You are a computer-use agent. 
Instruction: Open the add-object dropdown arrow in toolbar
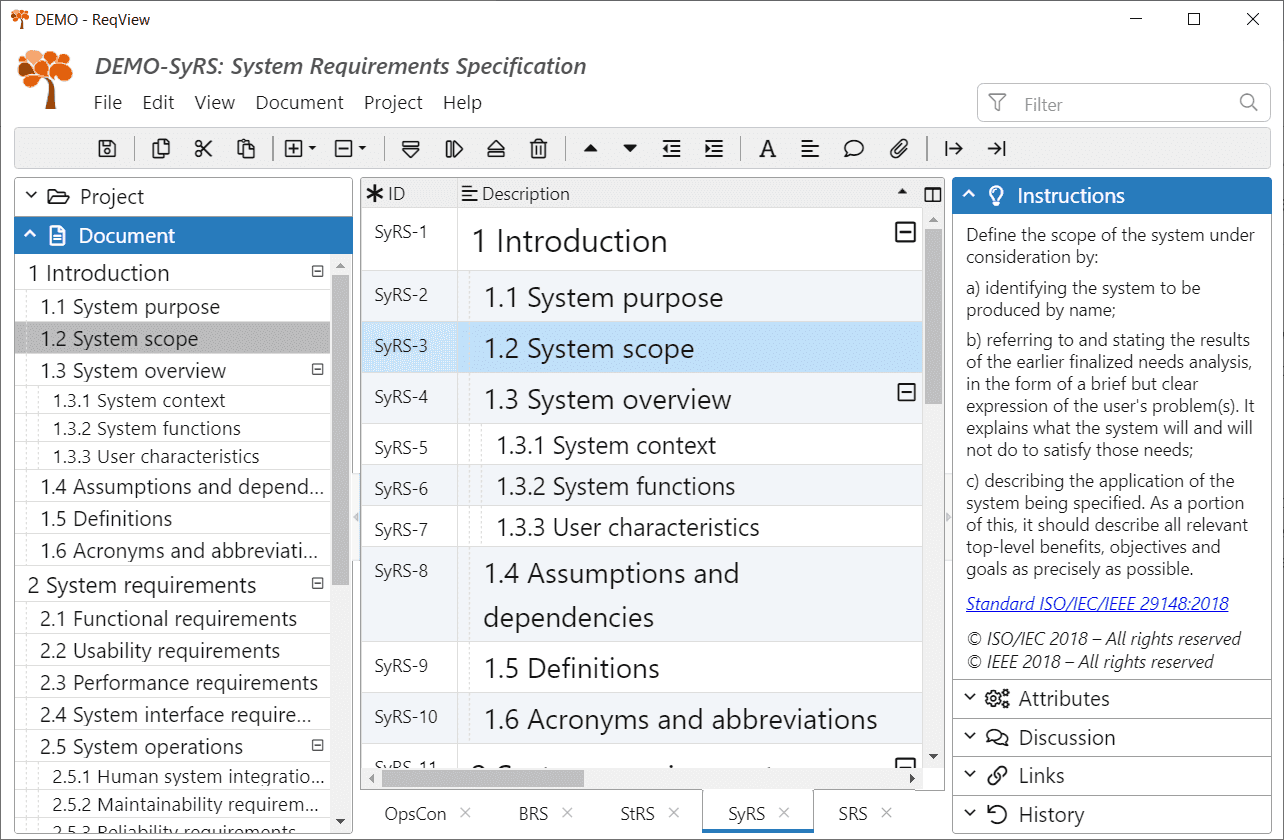tap(312, 149)
